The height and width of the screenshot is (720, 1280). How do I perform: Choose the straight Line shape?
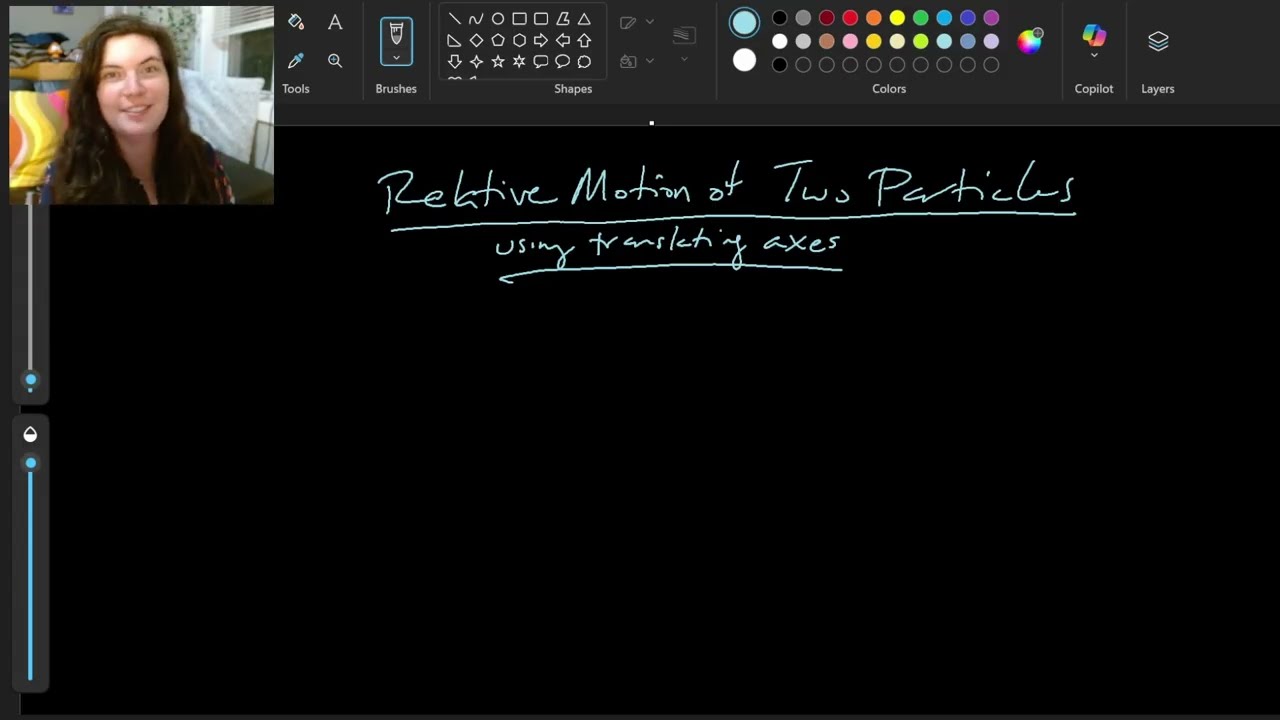tap(455, 19)
